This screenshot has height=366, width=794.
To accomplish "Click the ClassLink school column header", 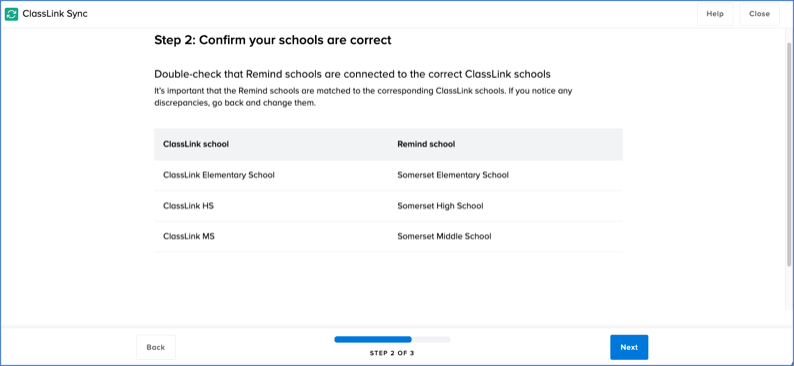I will [196, 144].
